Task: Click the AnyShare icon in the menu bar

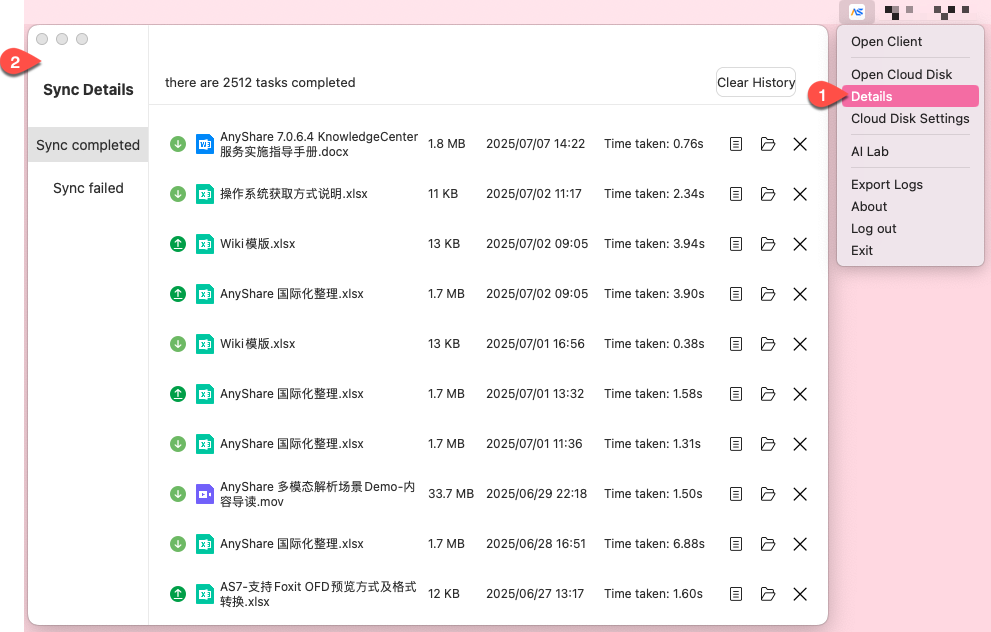Action: point(856,12)
